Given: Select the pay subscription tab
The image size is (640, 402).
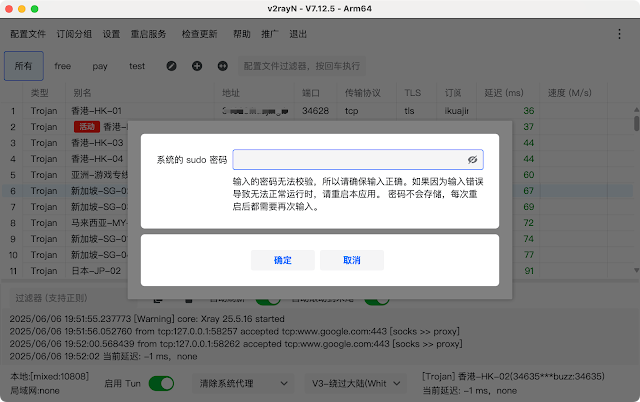Looking at the screenshot, I should pos(100,66).
